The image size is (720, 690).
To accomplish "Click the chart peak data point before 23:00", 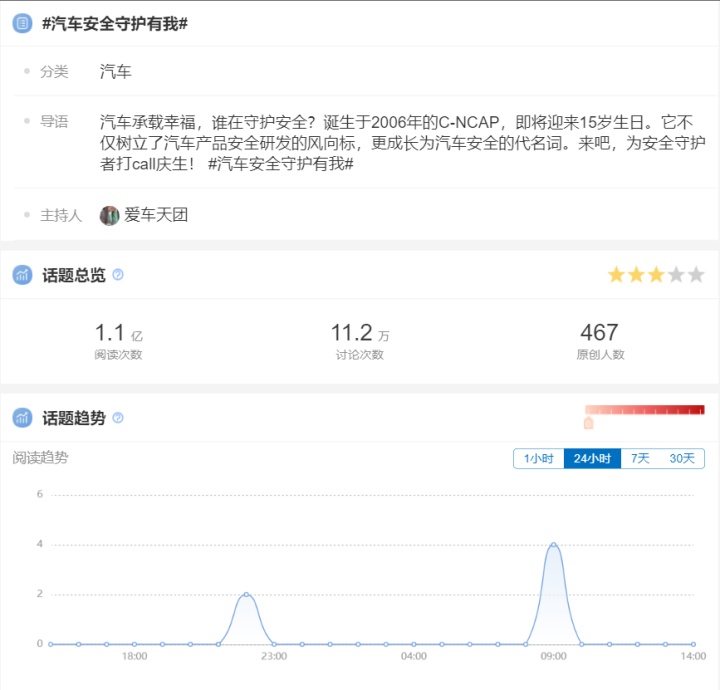I will [246, 595].
